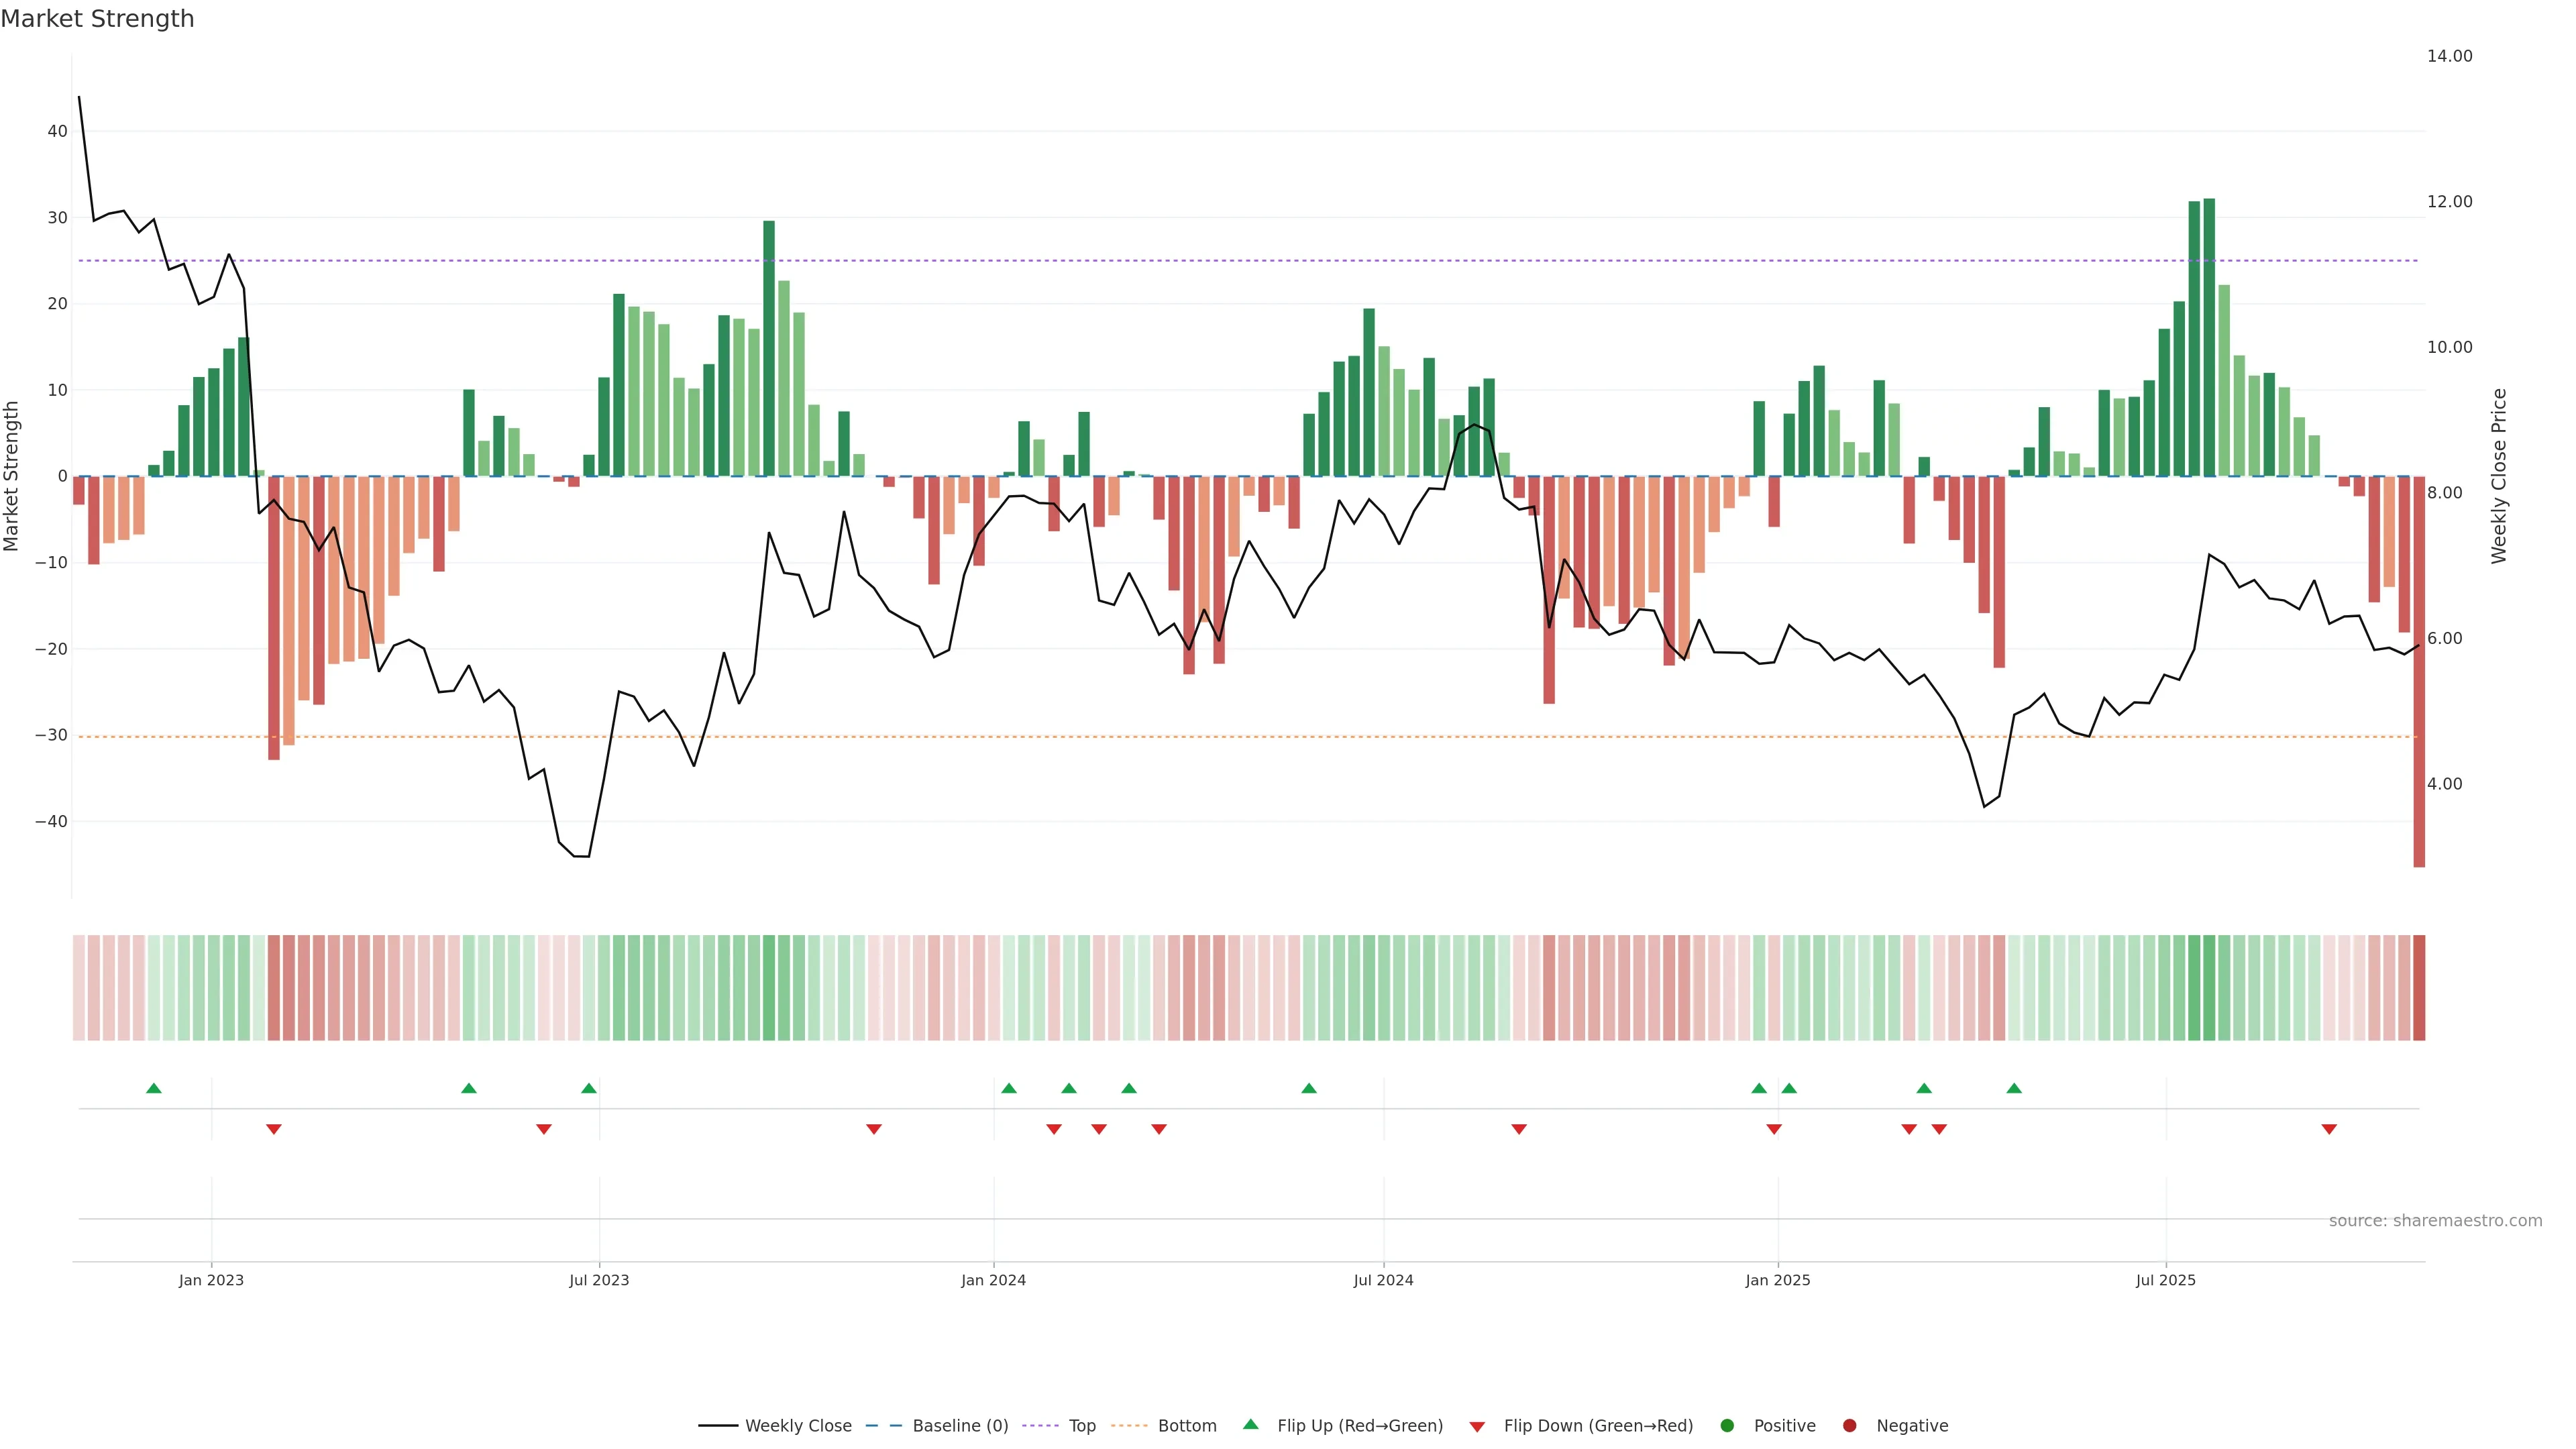Viewport: 2576px width, 1449px height.
Task: Click the source: sharemaestro.com text
Action: click(2435, 1221)
